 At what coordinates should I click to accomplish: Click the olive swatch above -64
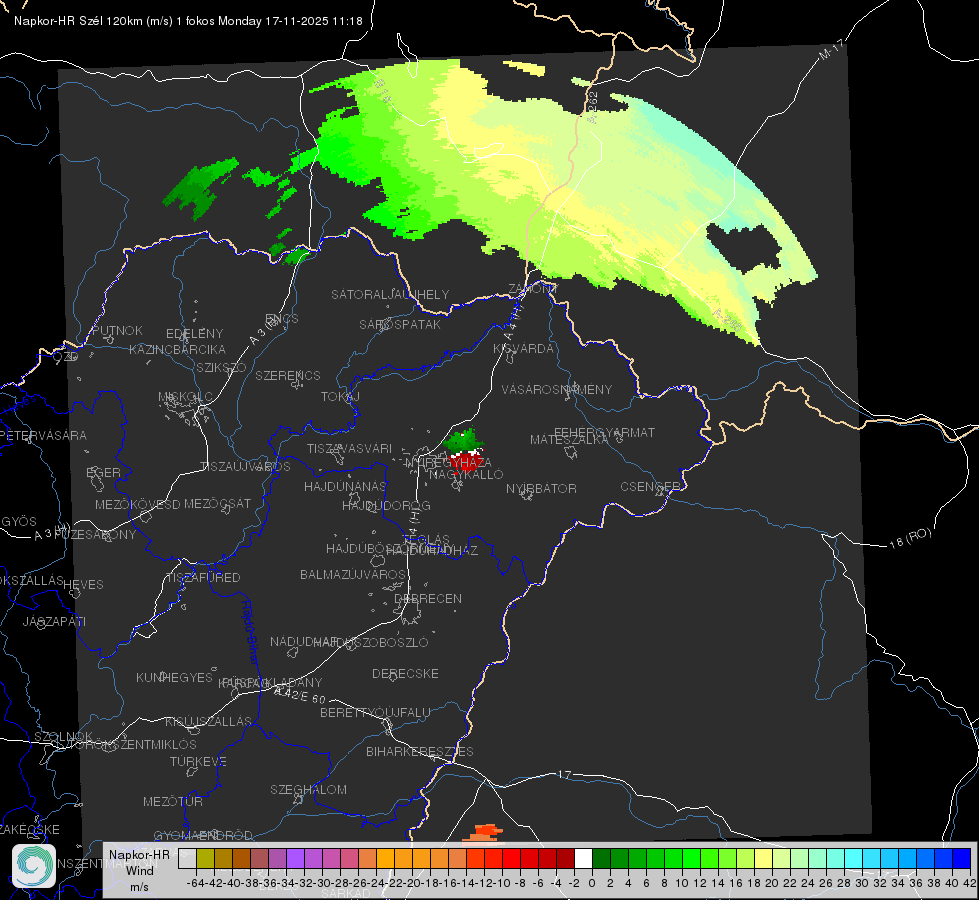pos(205,859)
